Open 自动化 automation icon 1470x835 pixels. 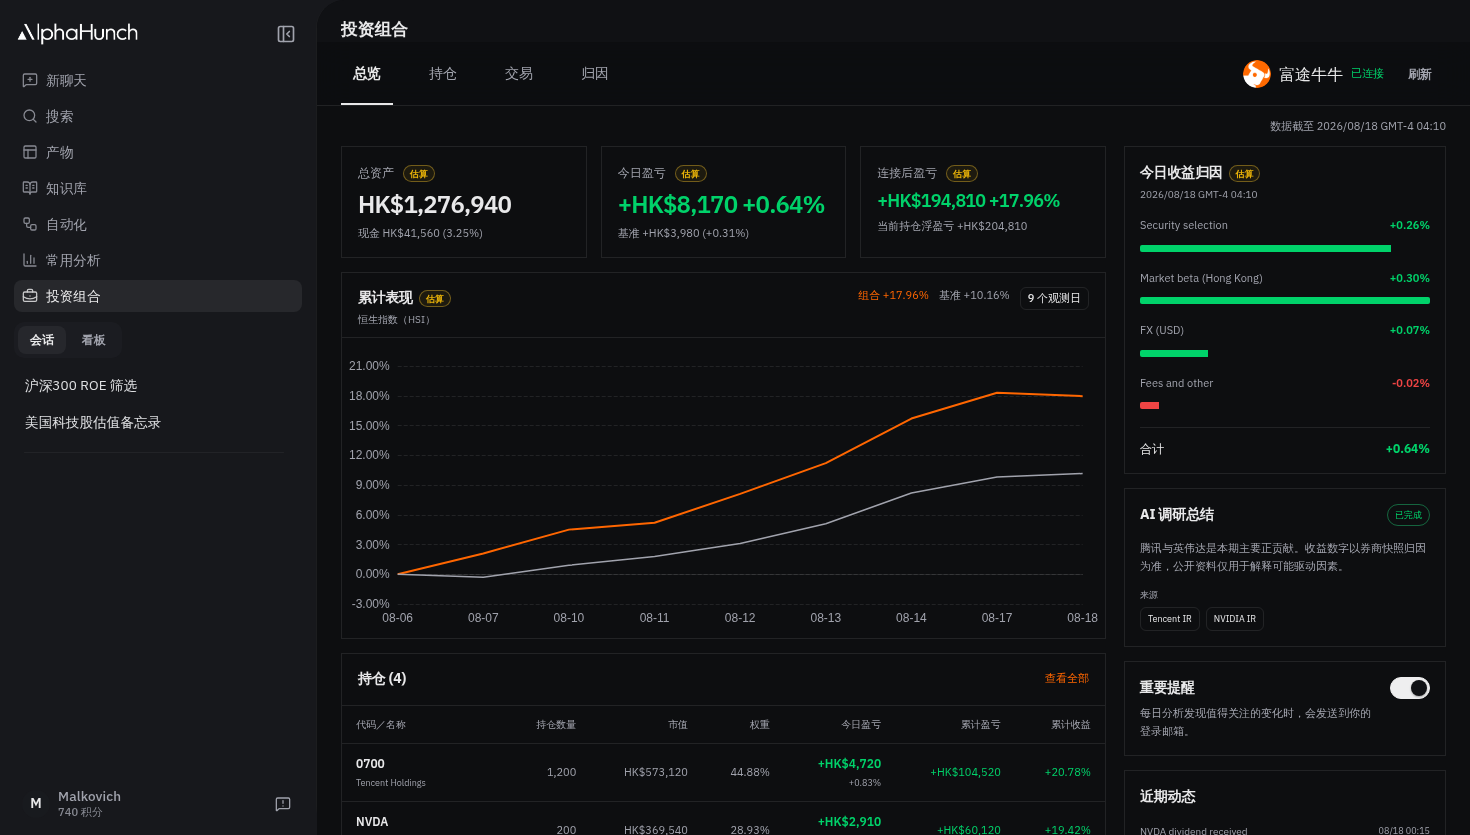pyautogui.click(x=30, y=224)
